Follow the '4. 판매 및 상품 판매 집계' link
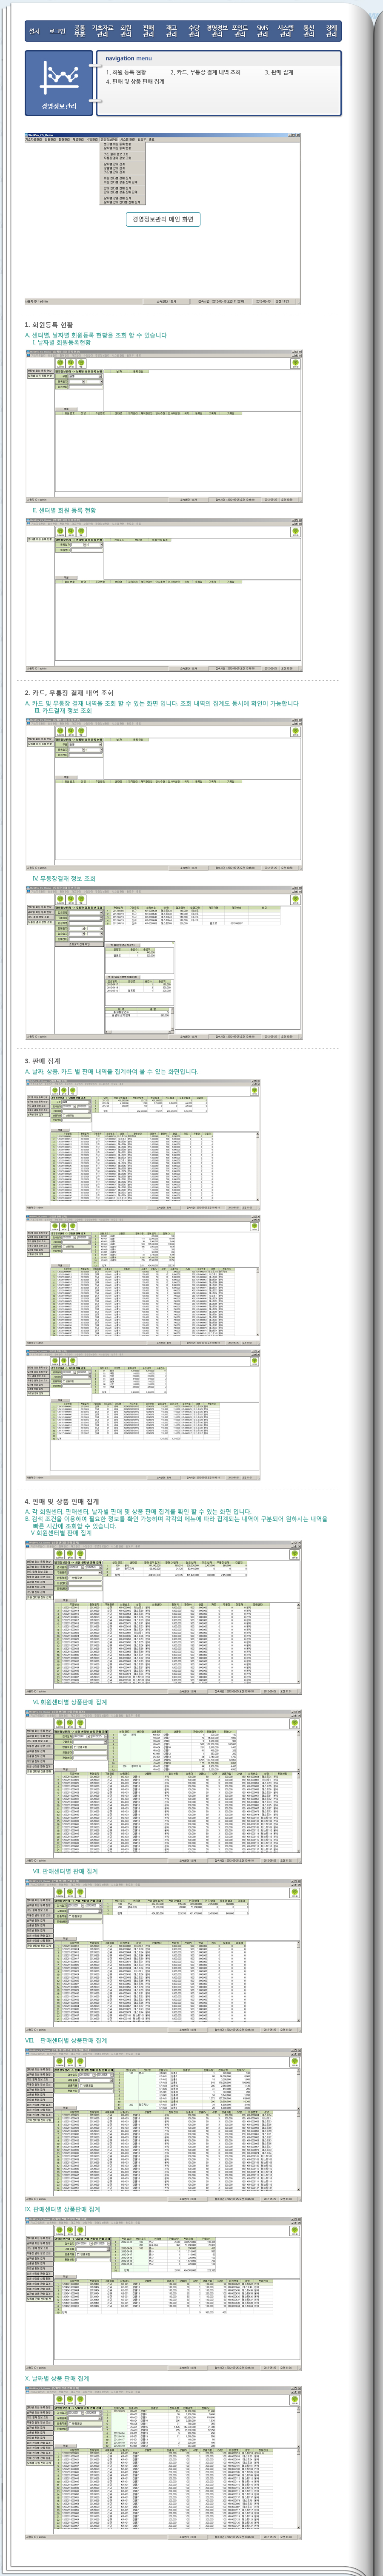The height and width of the screenshot is (2576, 383). pyautogui.click(x=135, y=82)
